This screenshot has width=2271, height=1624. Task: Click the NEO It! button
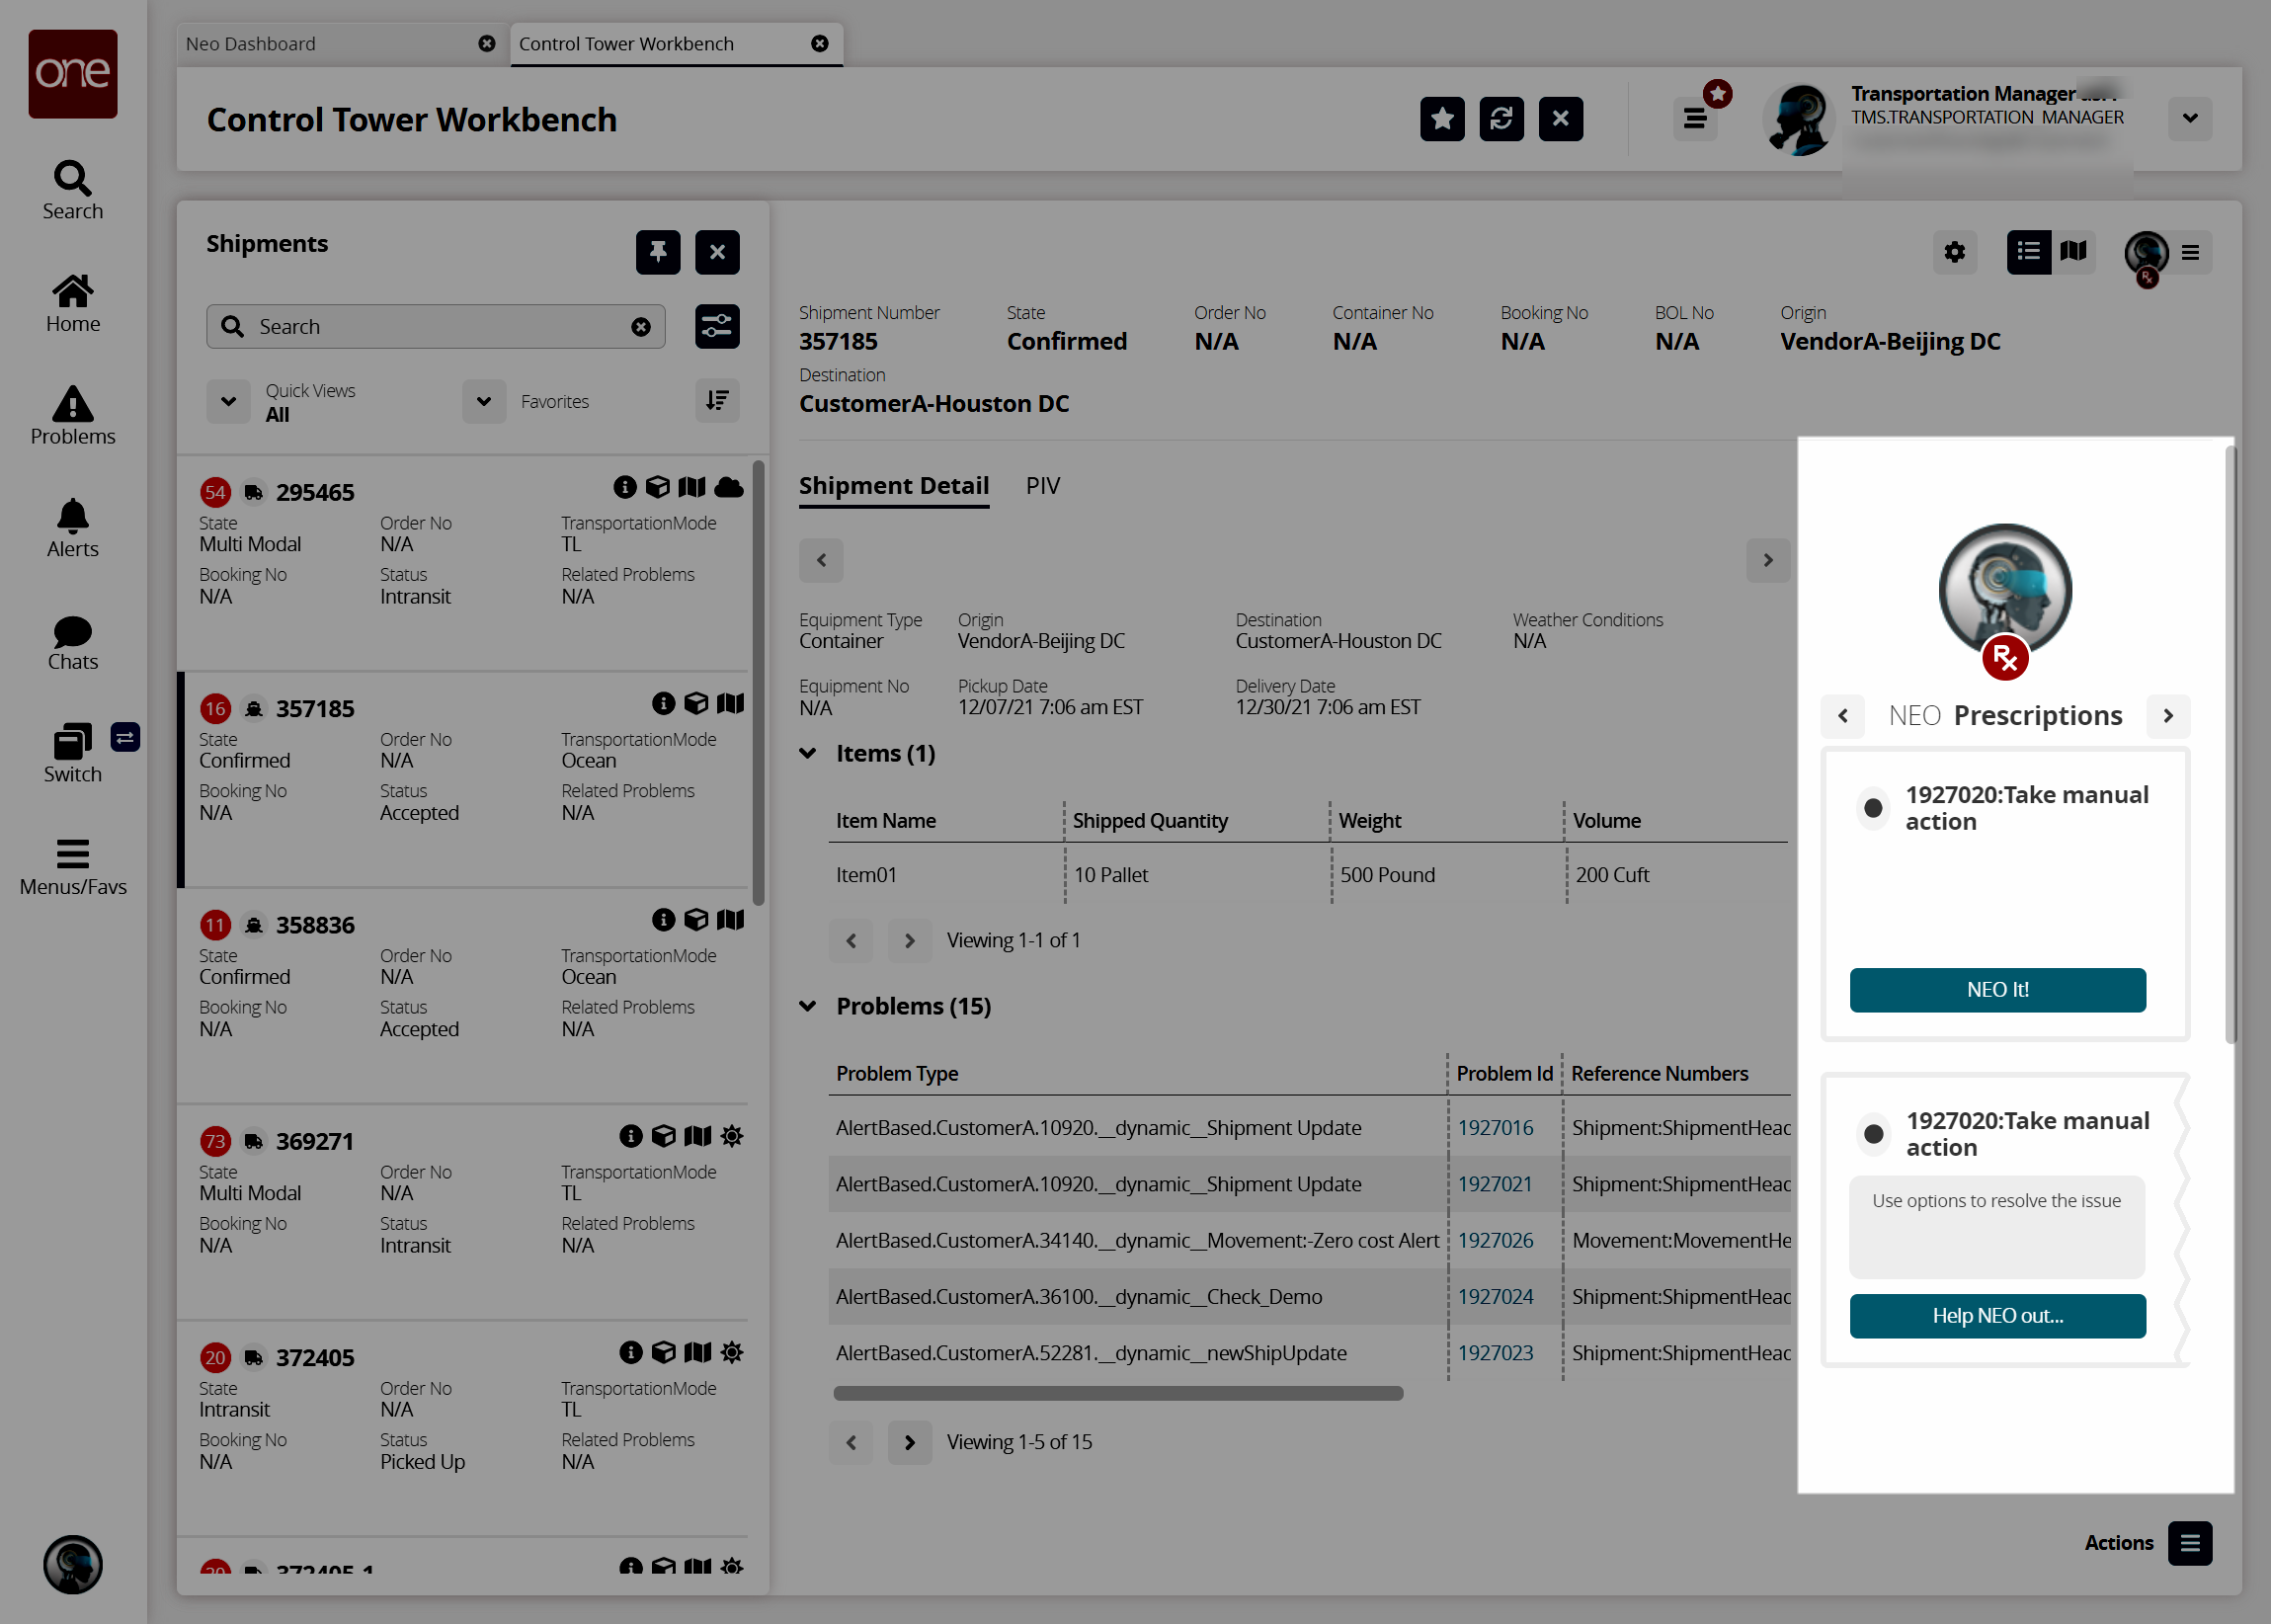click(x=1996, y=989)
